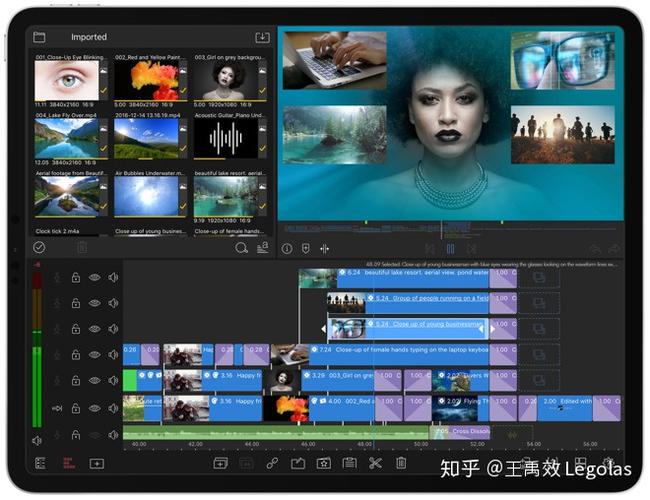Viewport: 650px width, 500px height.
Task: Tap the add clip plus icon
Action: pyautogui.click(x=97, y=464)
